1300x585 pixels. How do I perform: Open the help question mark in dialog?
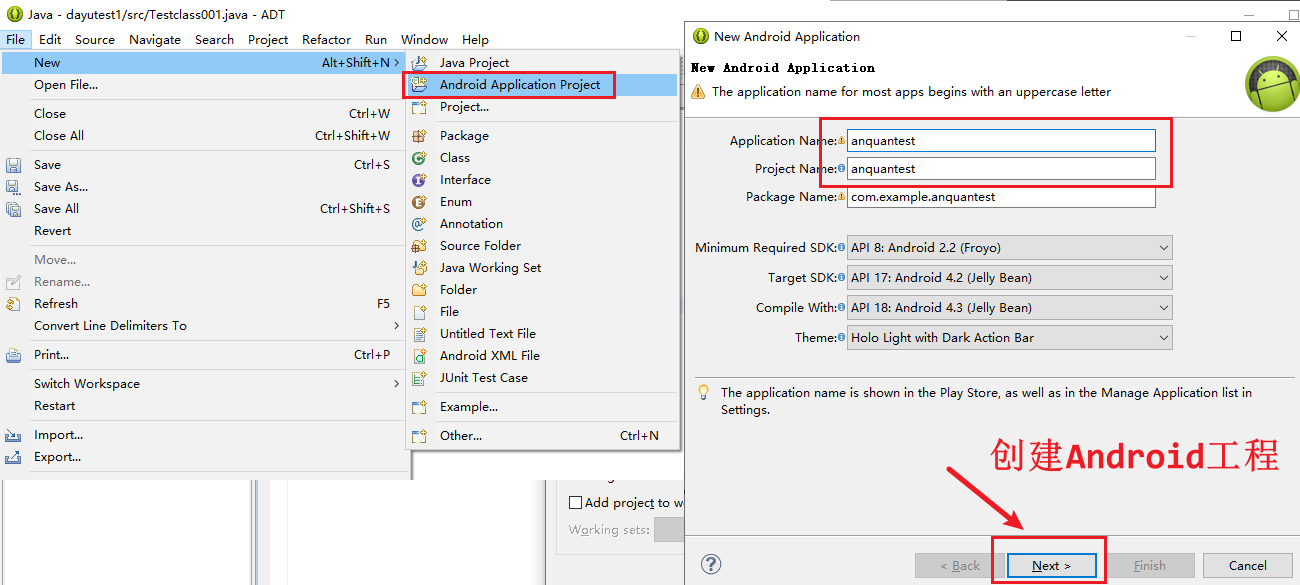tap(711, 564)
